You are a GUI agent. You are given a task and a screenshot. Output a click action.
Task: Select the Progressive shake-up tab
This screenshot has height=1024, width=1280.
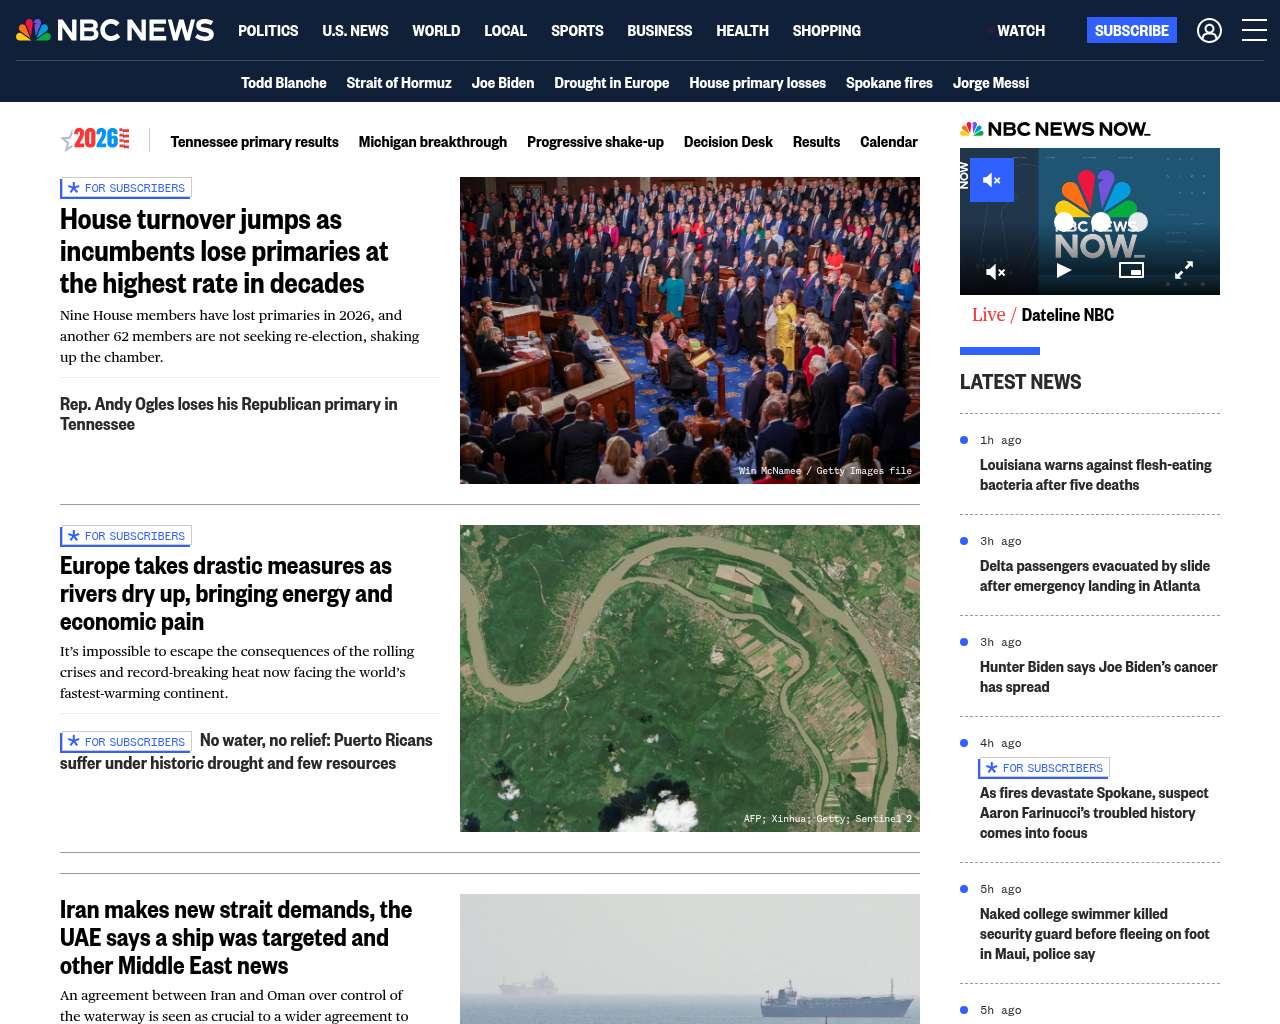(x=595, y=142)
